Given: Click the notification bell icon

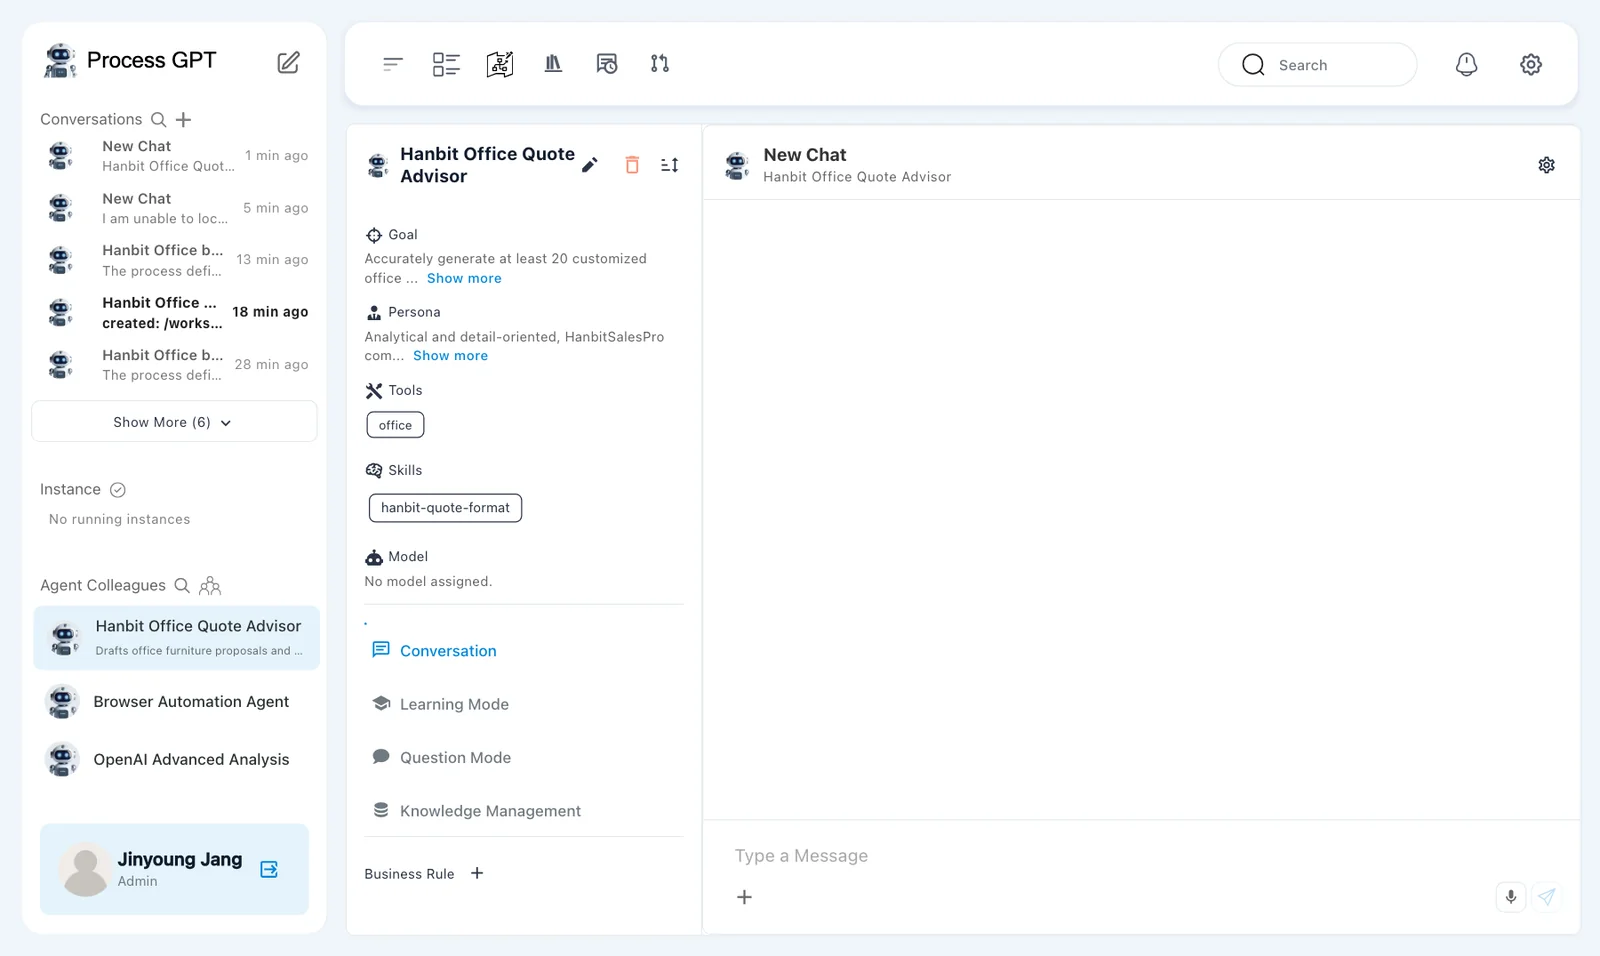Looking at the screenshot, I should (1466, 65).
